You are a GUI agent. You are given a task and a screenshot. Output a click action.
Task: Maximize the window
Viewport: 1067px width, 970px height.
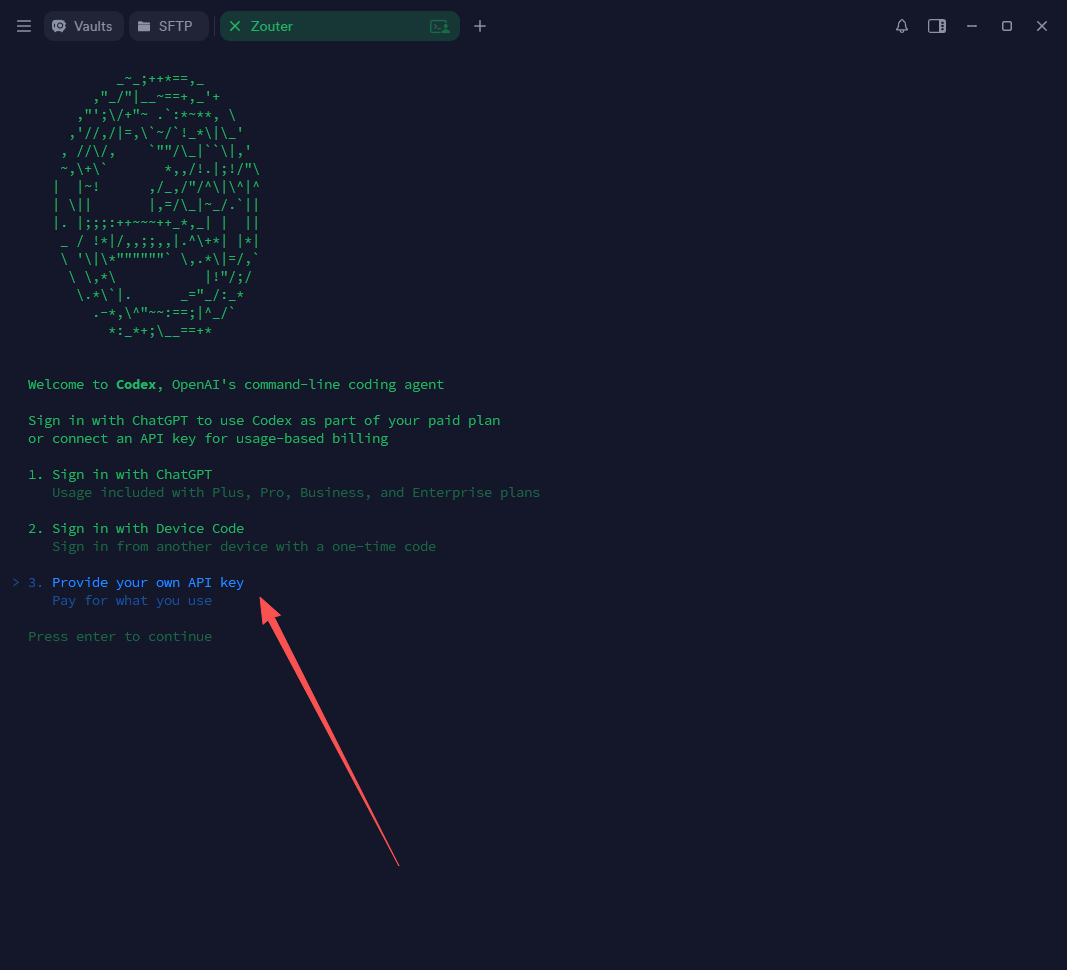pos(1006,26)
